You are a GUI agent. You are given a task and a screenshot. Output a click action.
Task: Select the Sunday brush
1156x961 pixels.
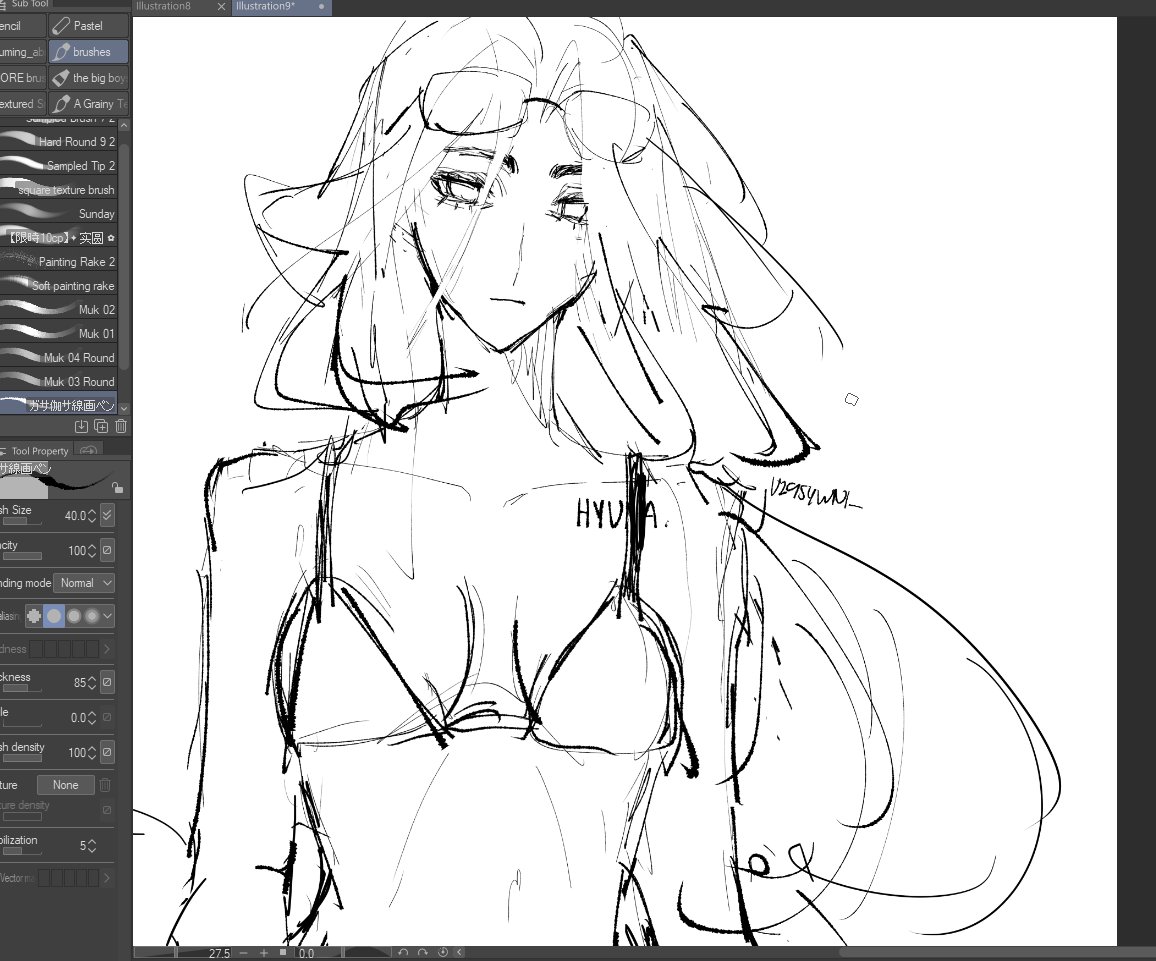tap(58, 214)
